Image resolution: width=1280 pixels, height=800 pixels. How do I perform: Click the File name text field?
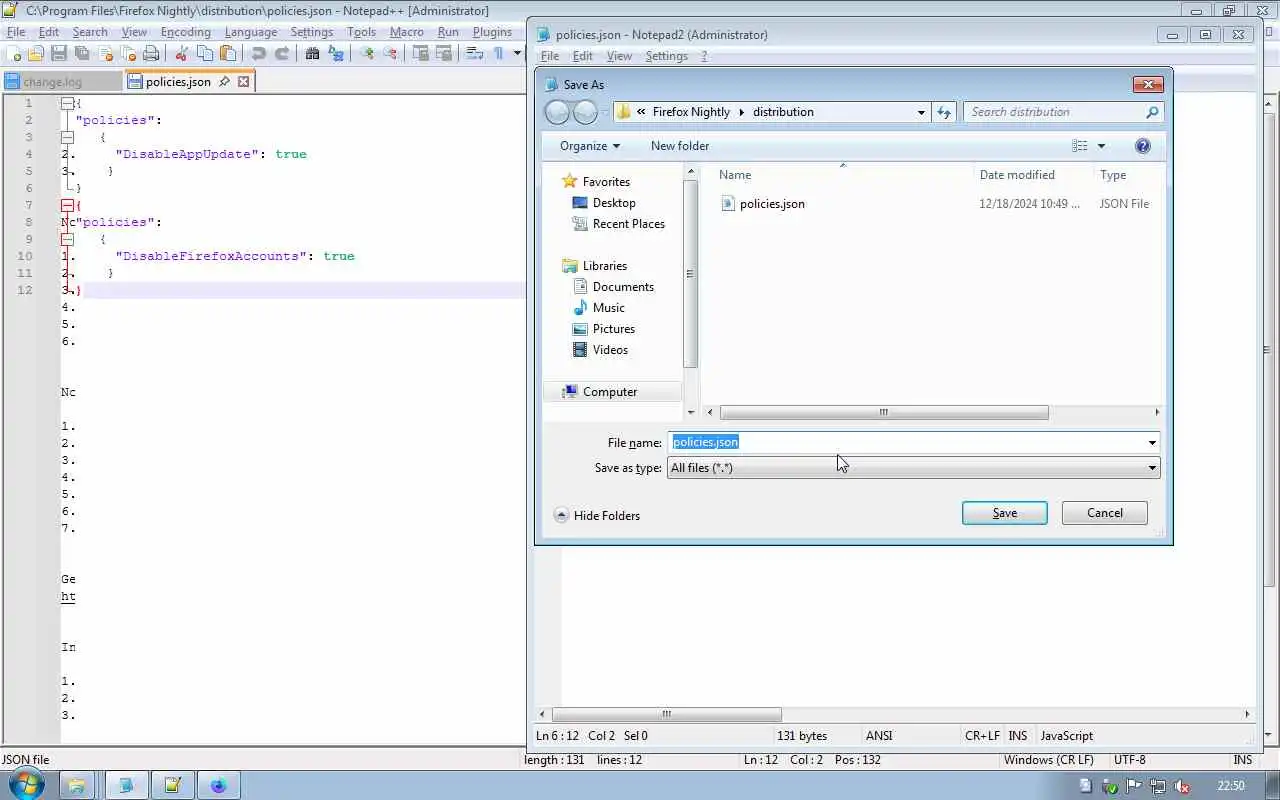(x=908, y=442)
